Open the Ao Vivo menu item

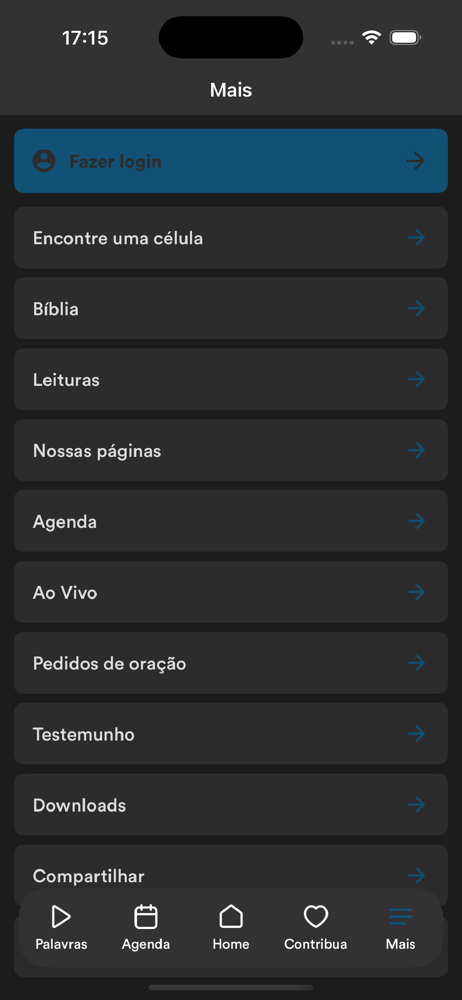[x=231, y=592]
